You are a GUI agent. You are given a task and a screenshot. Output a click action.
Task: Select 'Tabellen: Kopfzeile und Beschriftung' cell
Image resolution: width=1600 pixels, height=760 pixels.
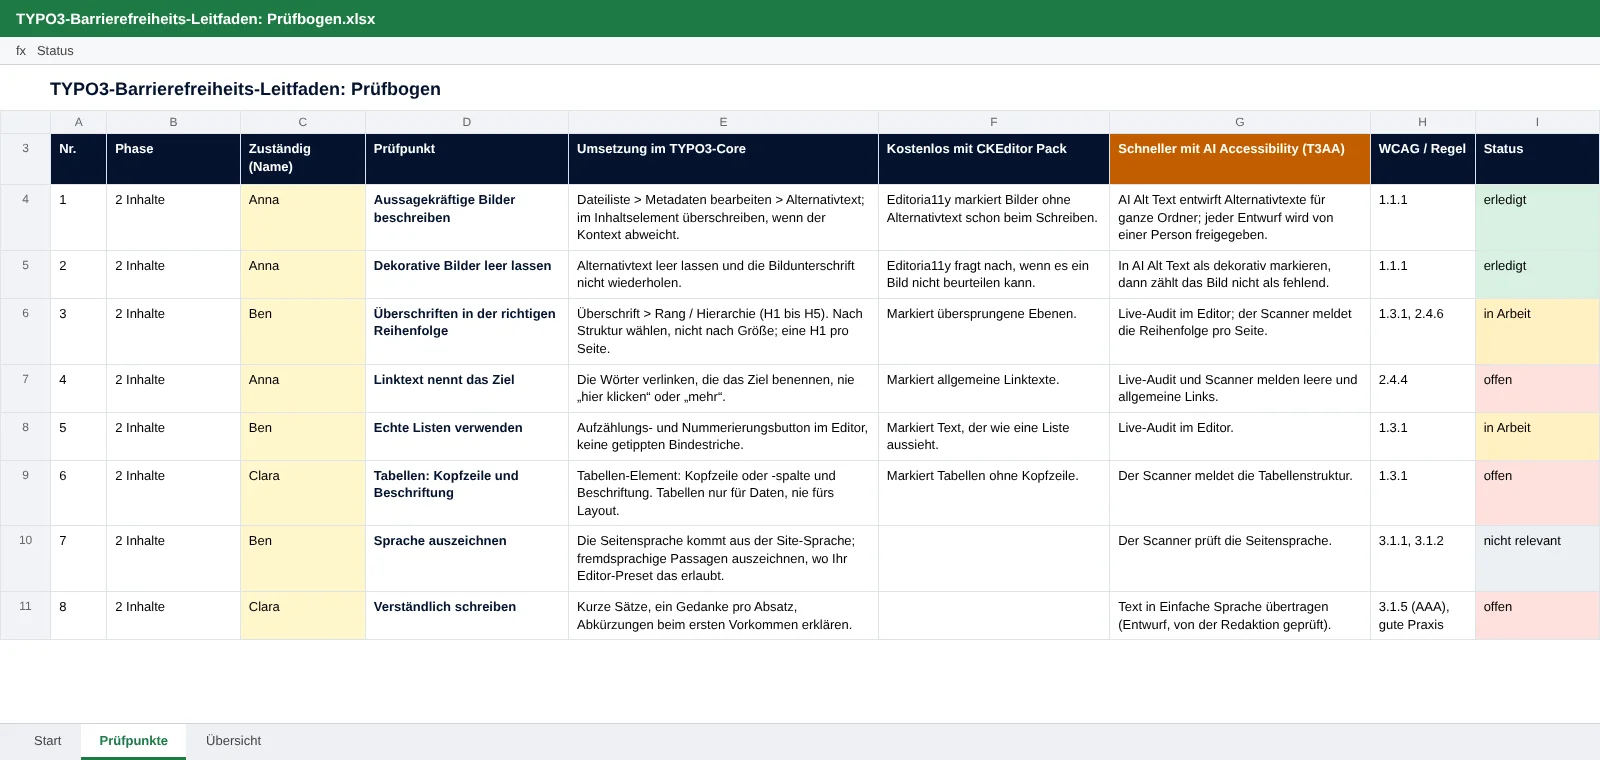pos(467,493)
